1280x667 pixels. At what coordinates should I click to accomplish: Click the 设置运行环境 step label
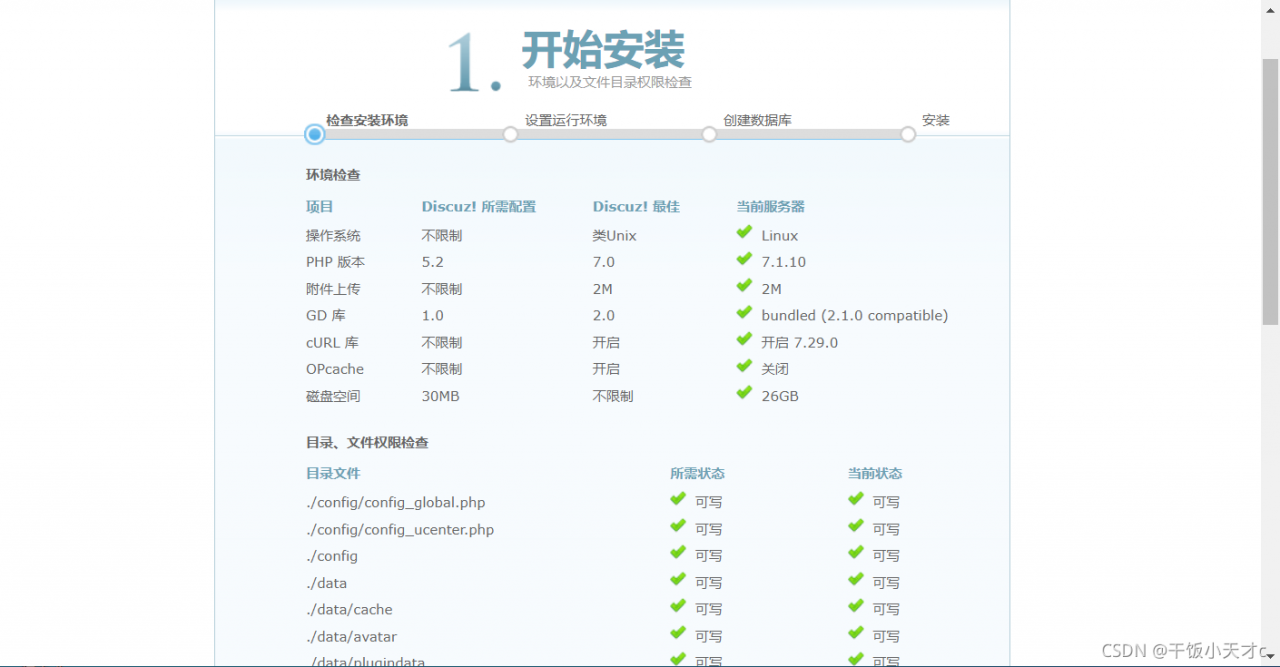click(x=566, y=120)
